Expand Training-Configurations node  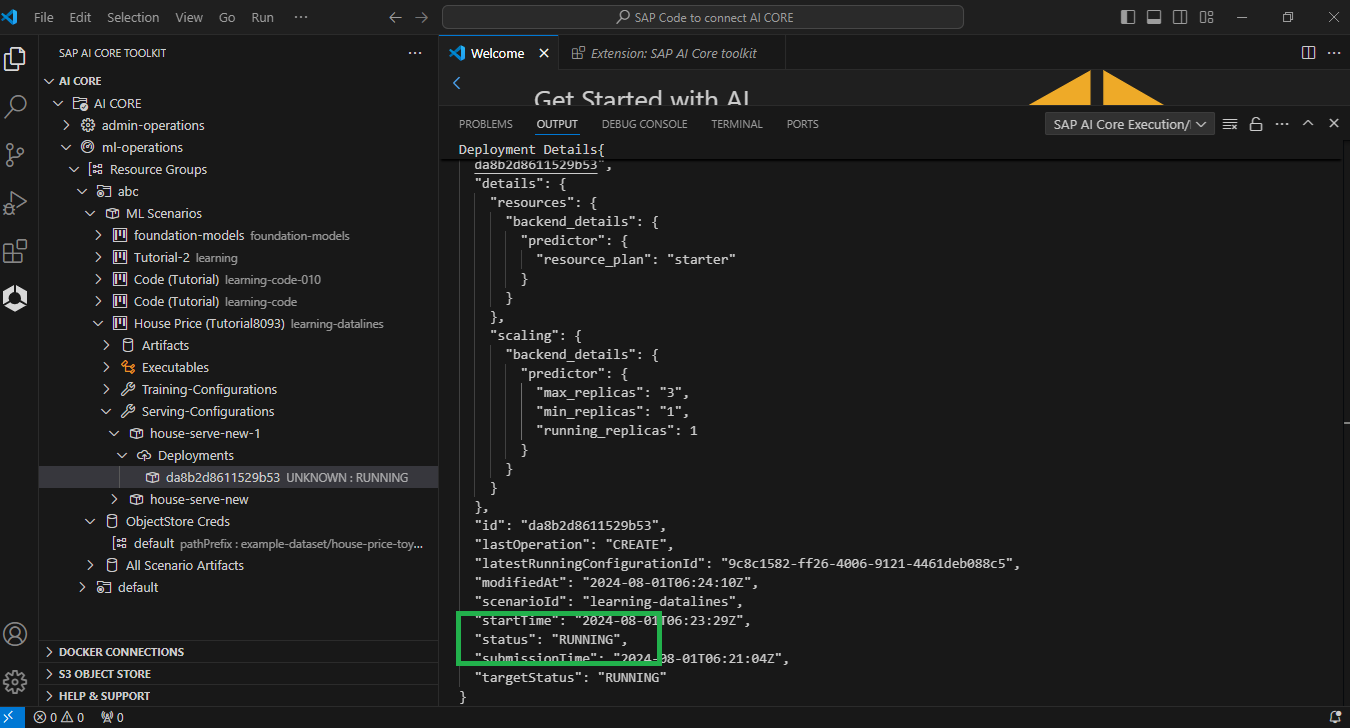tap(107, 389)
